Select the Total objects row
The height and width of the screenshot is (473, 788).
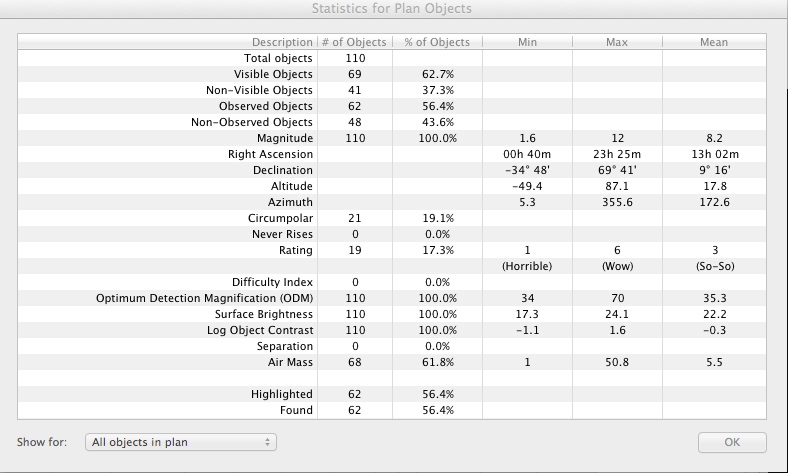point(278,58)
